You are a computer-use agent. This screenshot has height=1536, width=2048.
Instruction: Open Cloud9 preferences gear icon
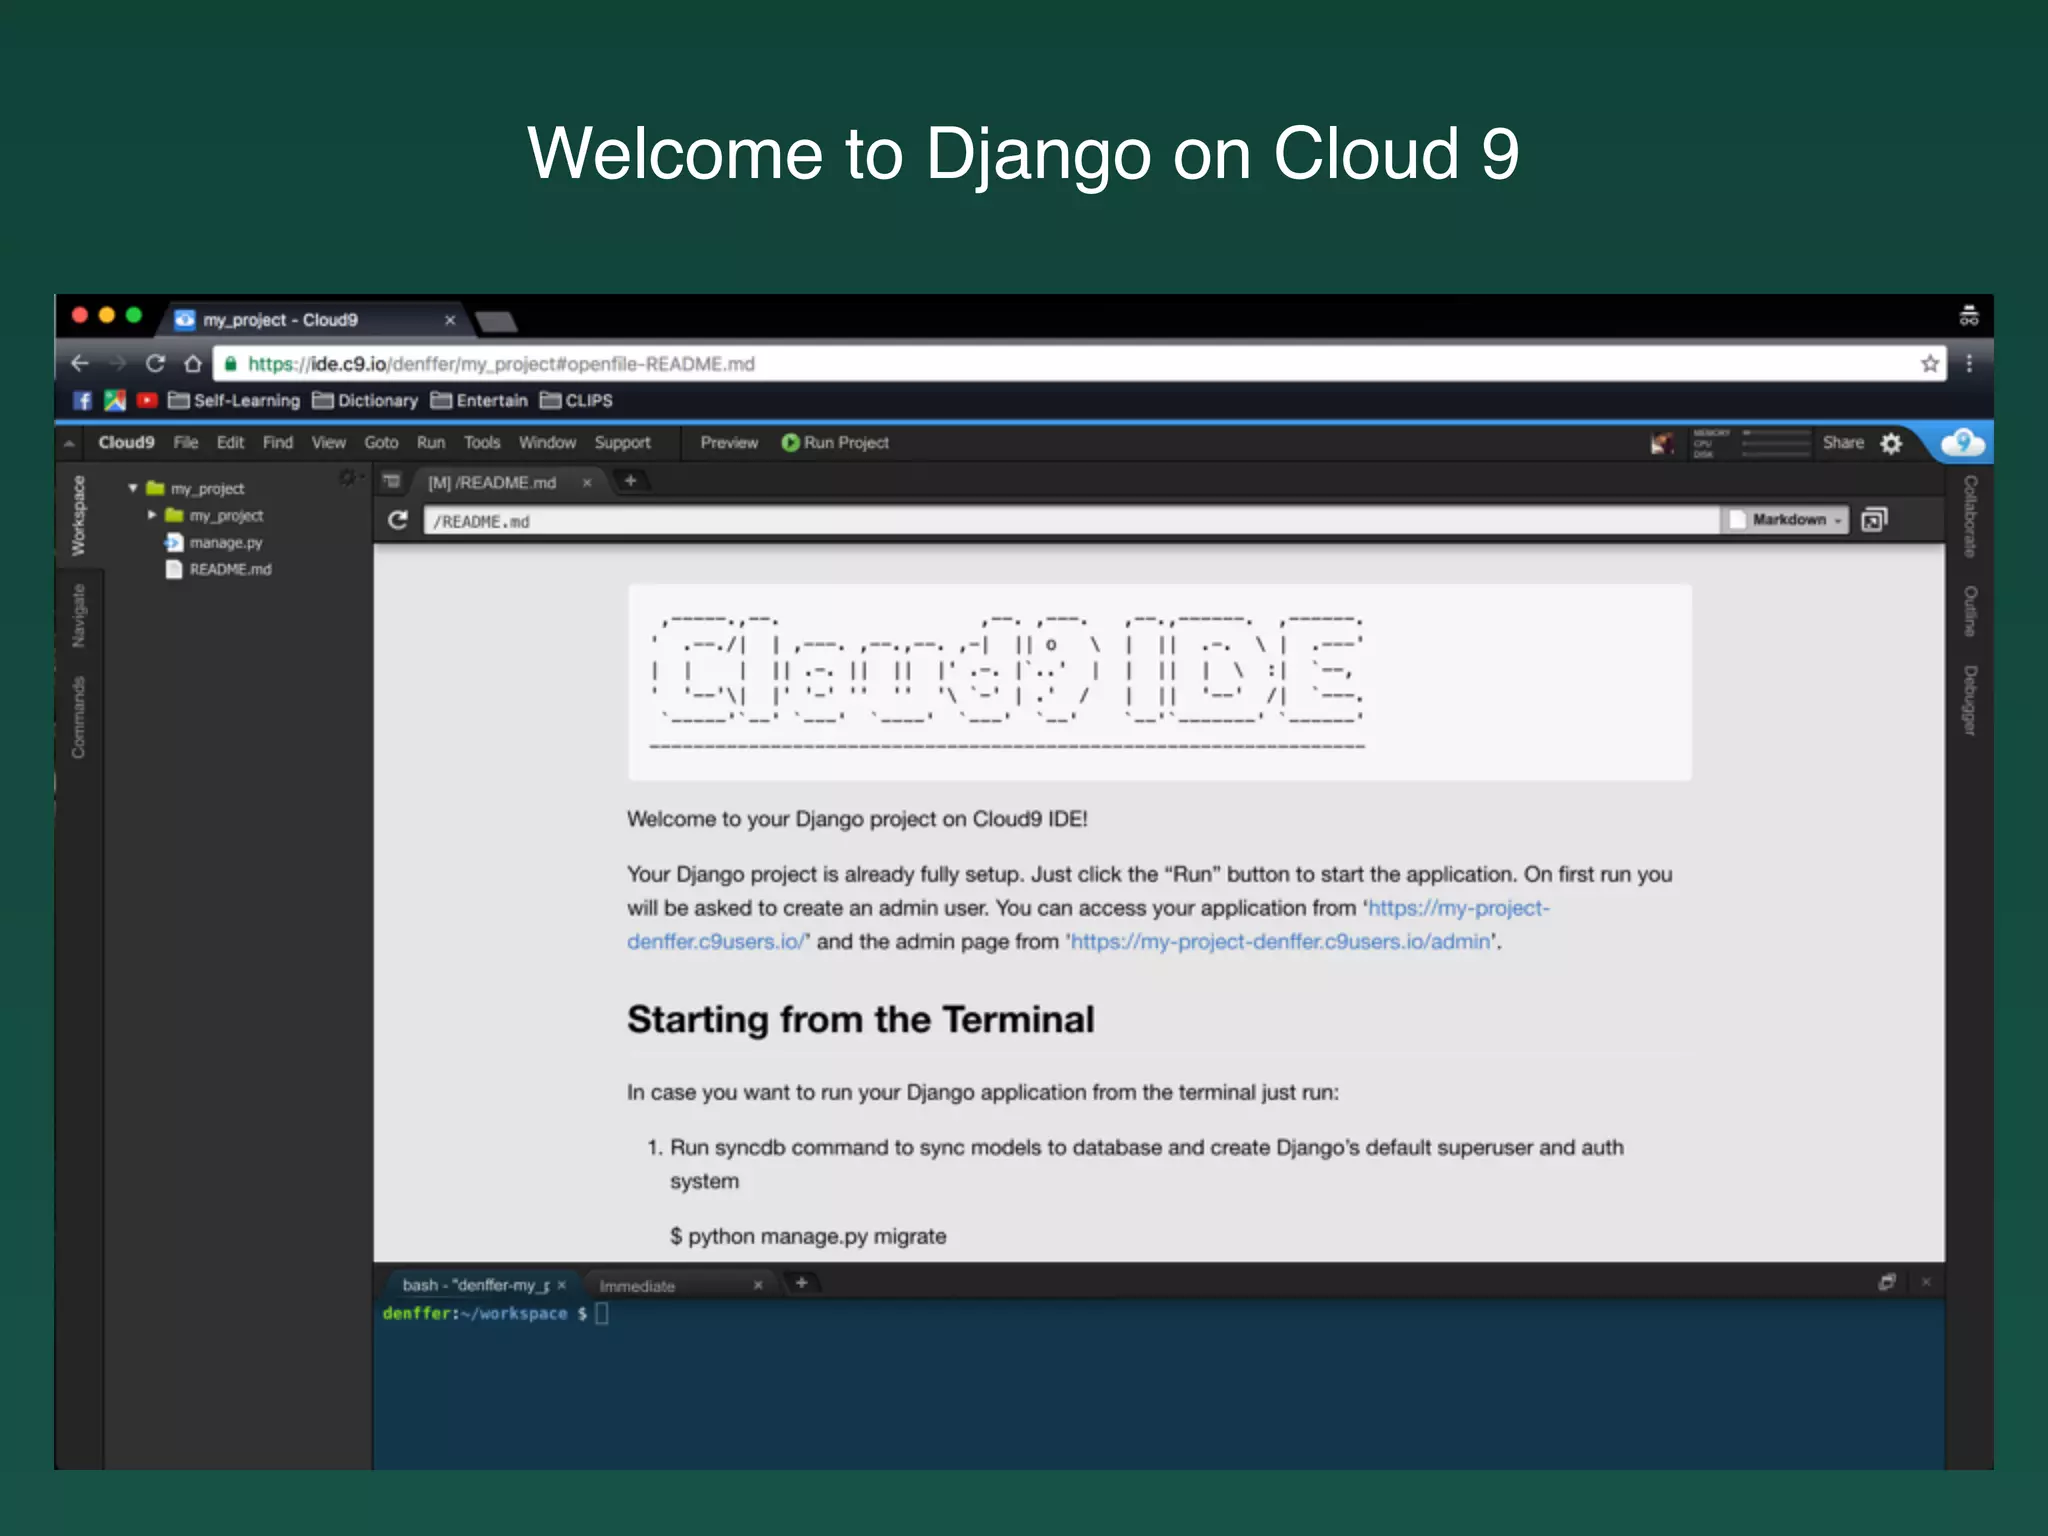(x=1891, y=443)
